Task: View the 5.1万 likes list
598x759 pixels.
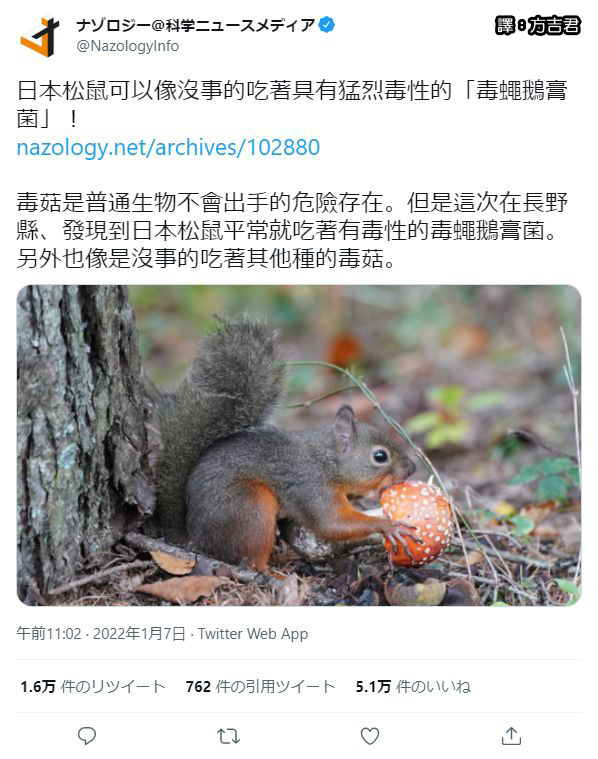Action: point(413,686)
